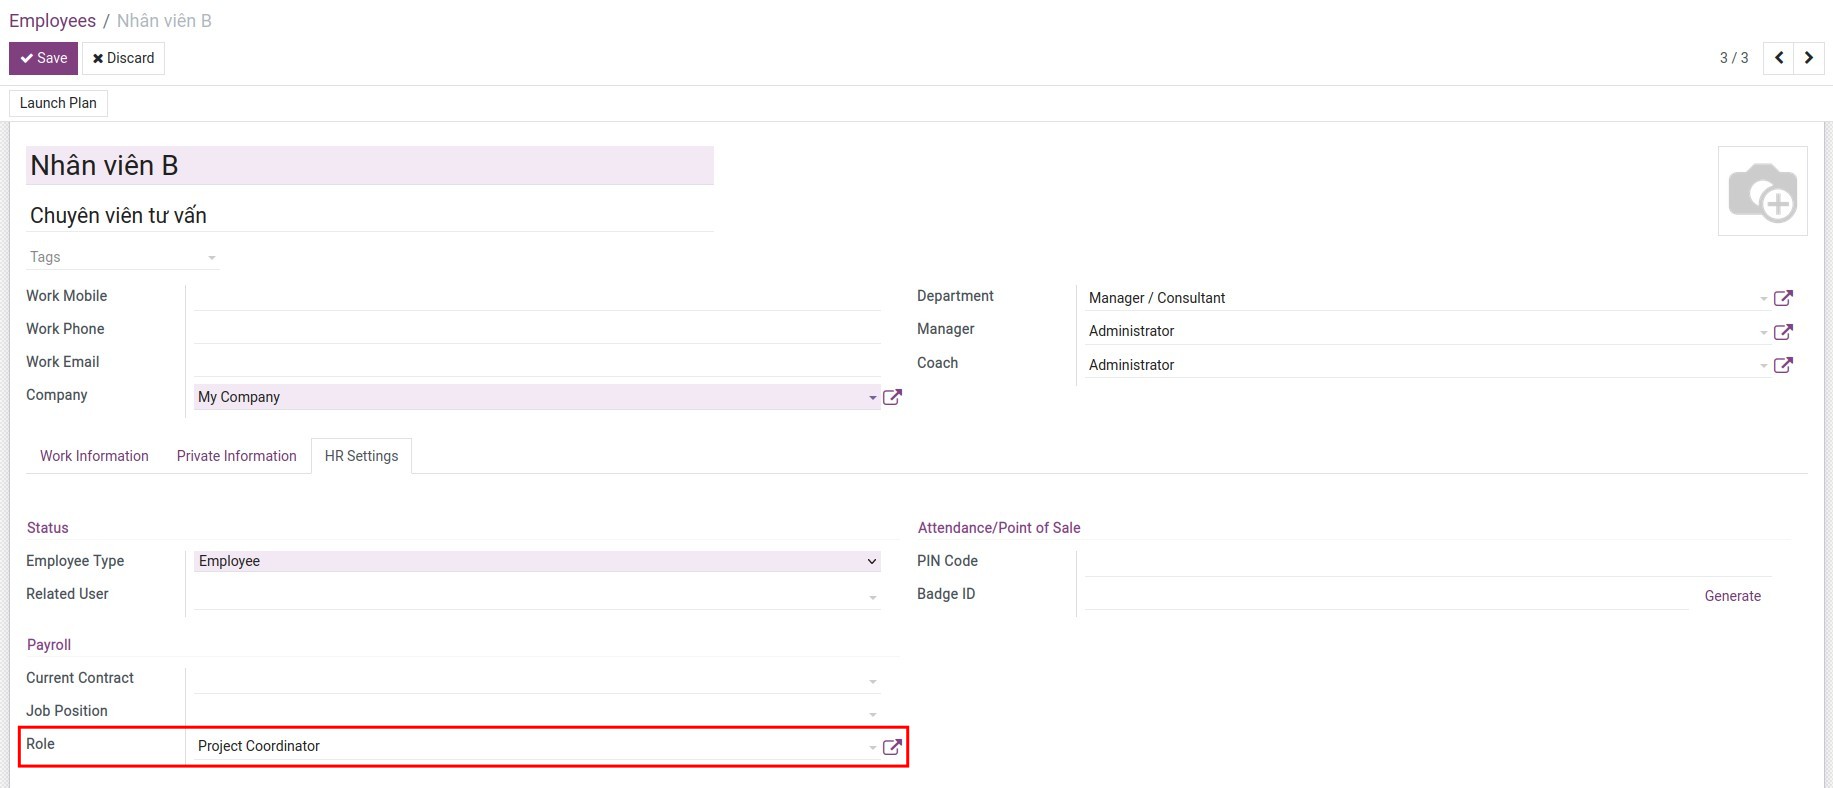1833x788 pixels.
Task: Switch to Work Information tab
Action: 94,456
